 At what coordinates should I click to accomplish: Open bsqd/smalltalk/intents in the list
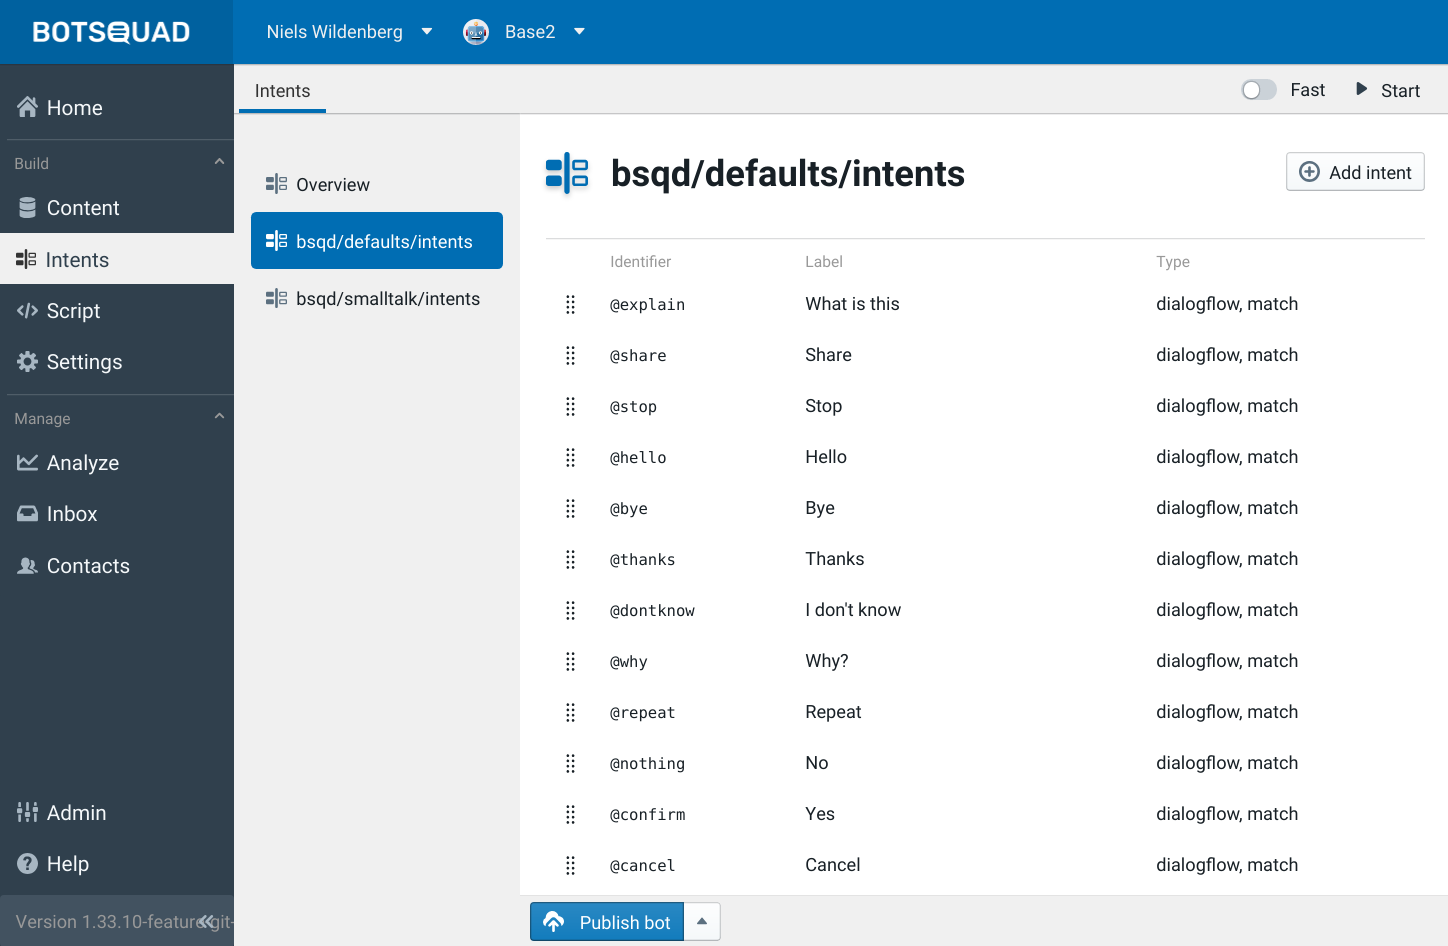point(387,299)
